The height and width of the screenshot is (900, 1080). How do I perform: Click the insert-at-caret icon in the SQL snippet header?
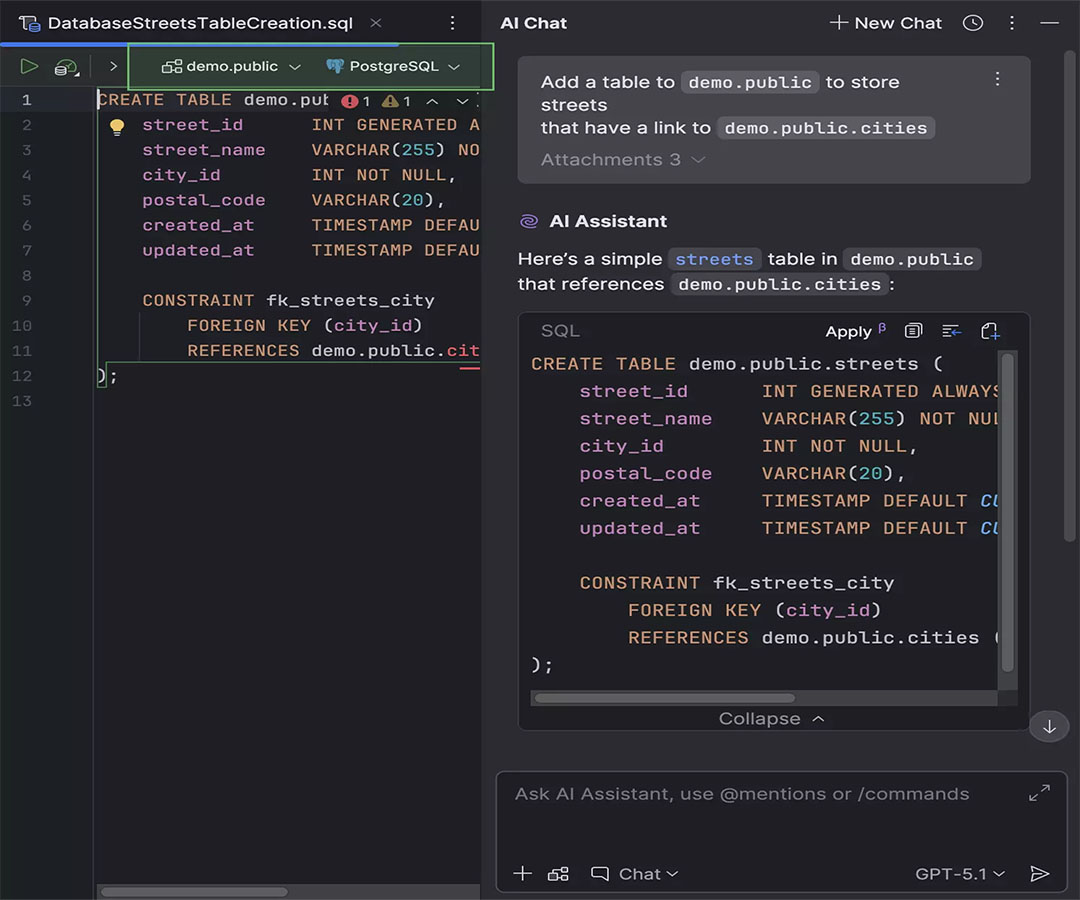pos(951,331)
